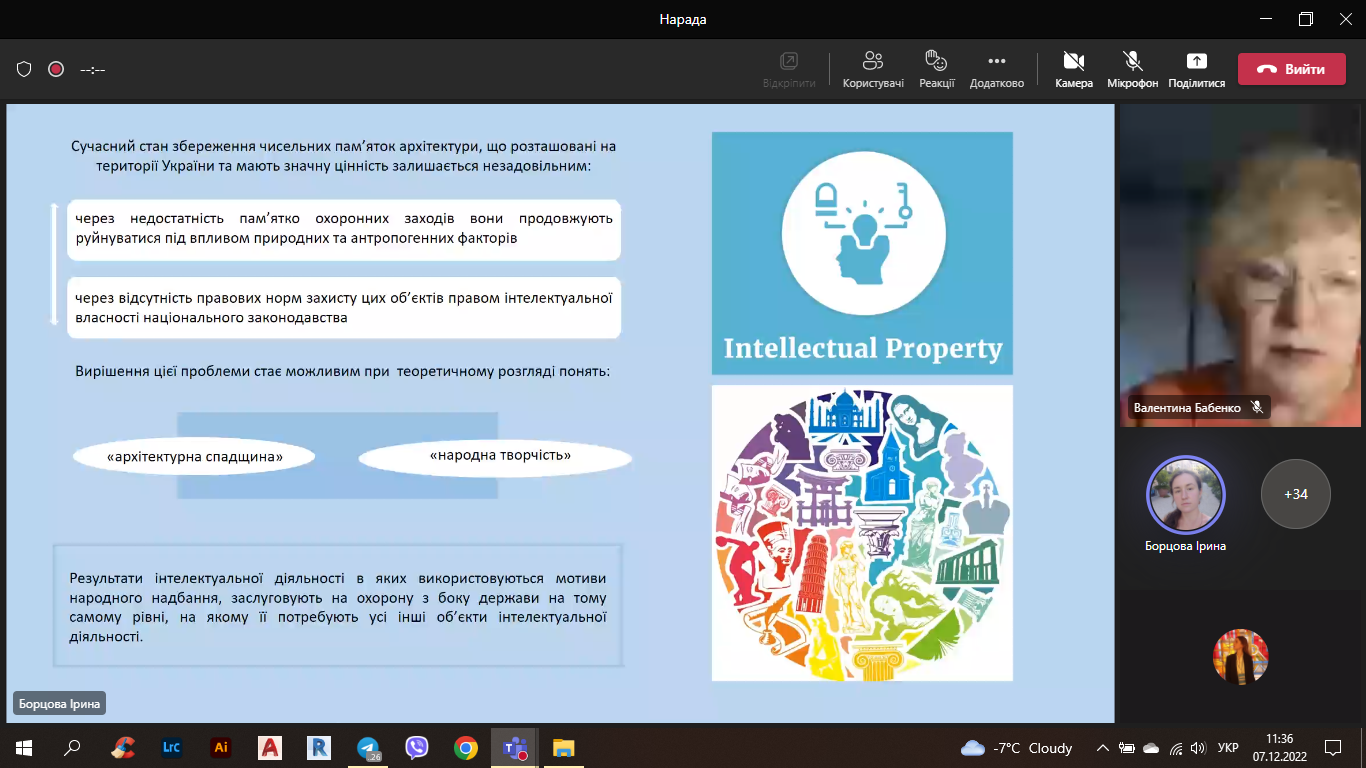1366x768 pixels.
Task: Expand the more actions menu
Action: tap(996, 69)
